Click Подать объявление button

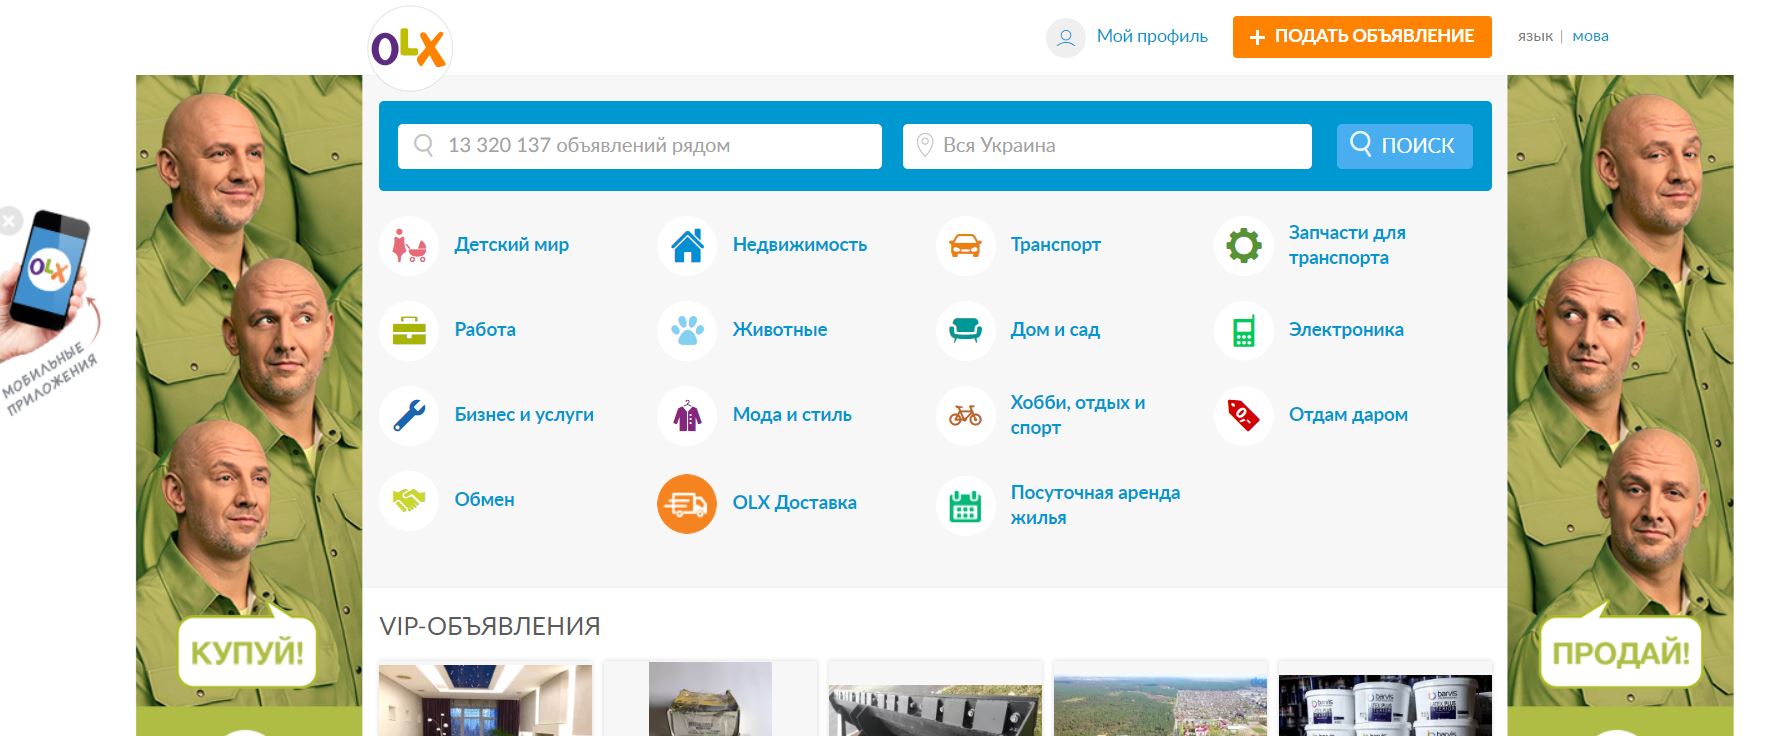click(x=1362, y=37)
